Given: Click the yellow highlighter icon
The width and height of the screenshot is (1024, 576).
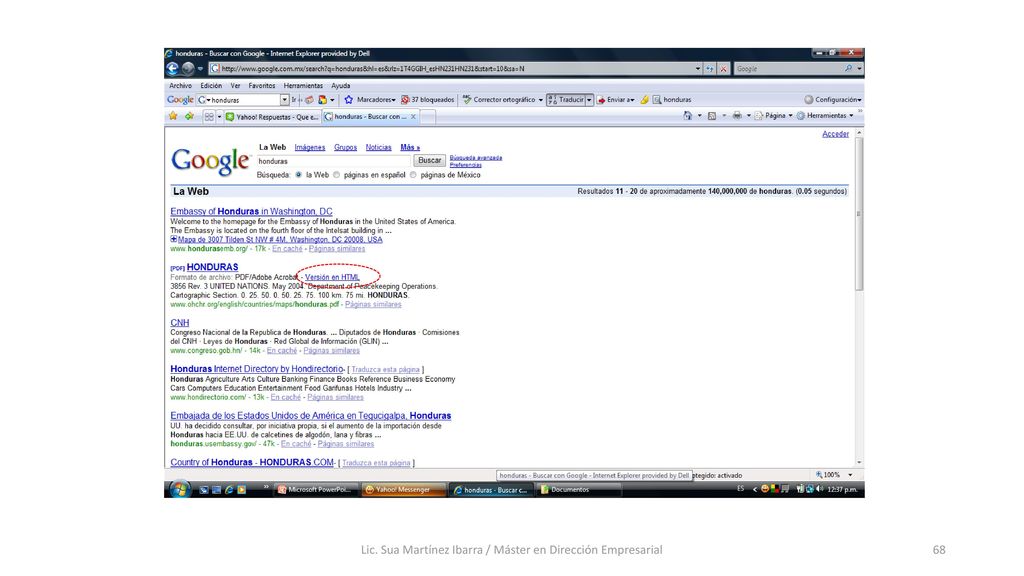Looking at the screenshot, I should point(645,100).
